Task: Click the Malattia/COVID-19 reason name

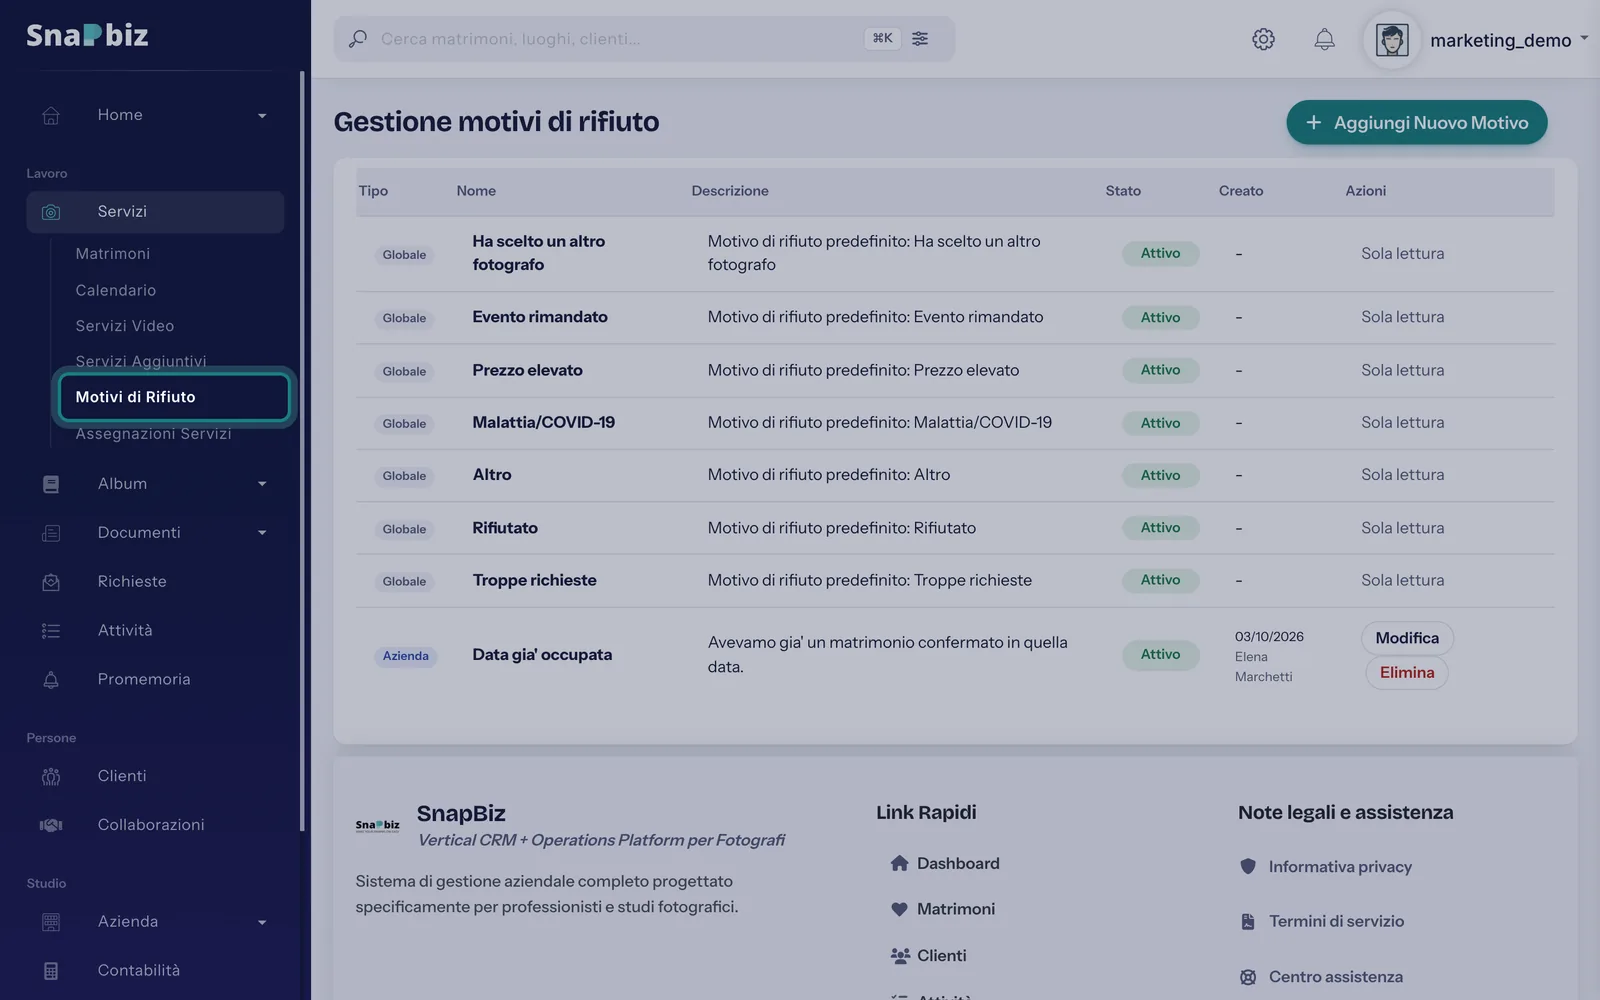Action: coord(544,423)
